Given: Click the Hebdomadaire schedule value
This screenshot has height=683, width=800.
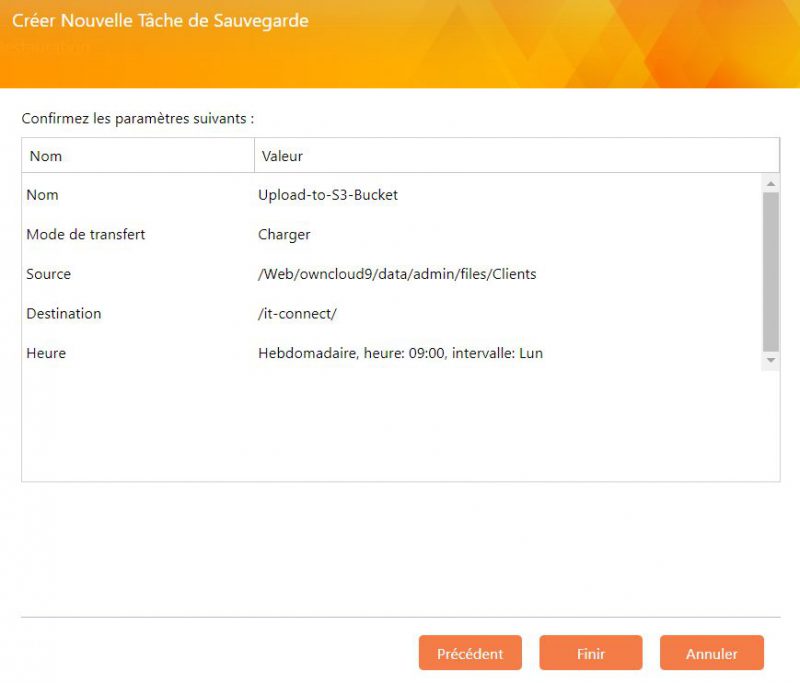Looking at the screenshot, I should tap(400, 353).
